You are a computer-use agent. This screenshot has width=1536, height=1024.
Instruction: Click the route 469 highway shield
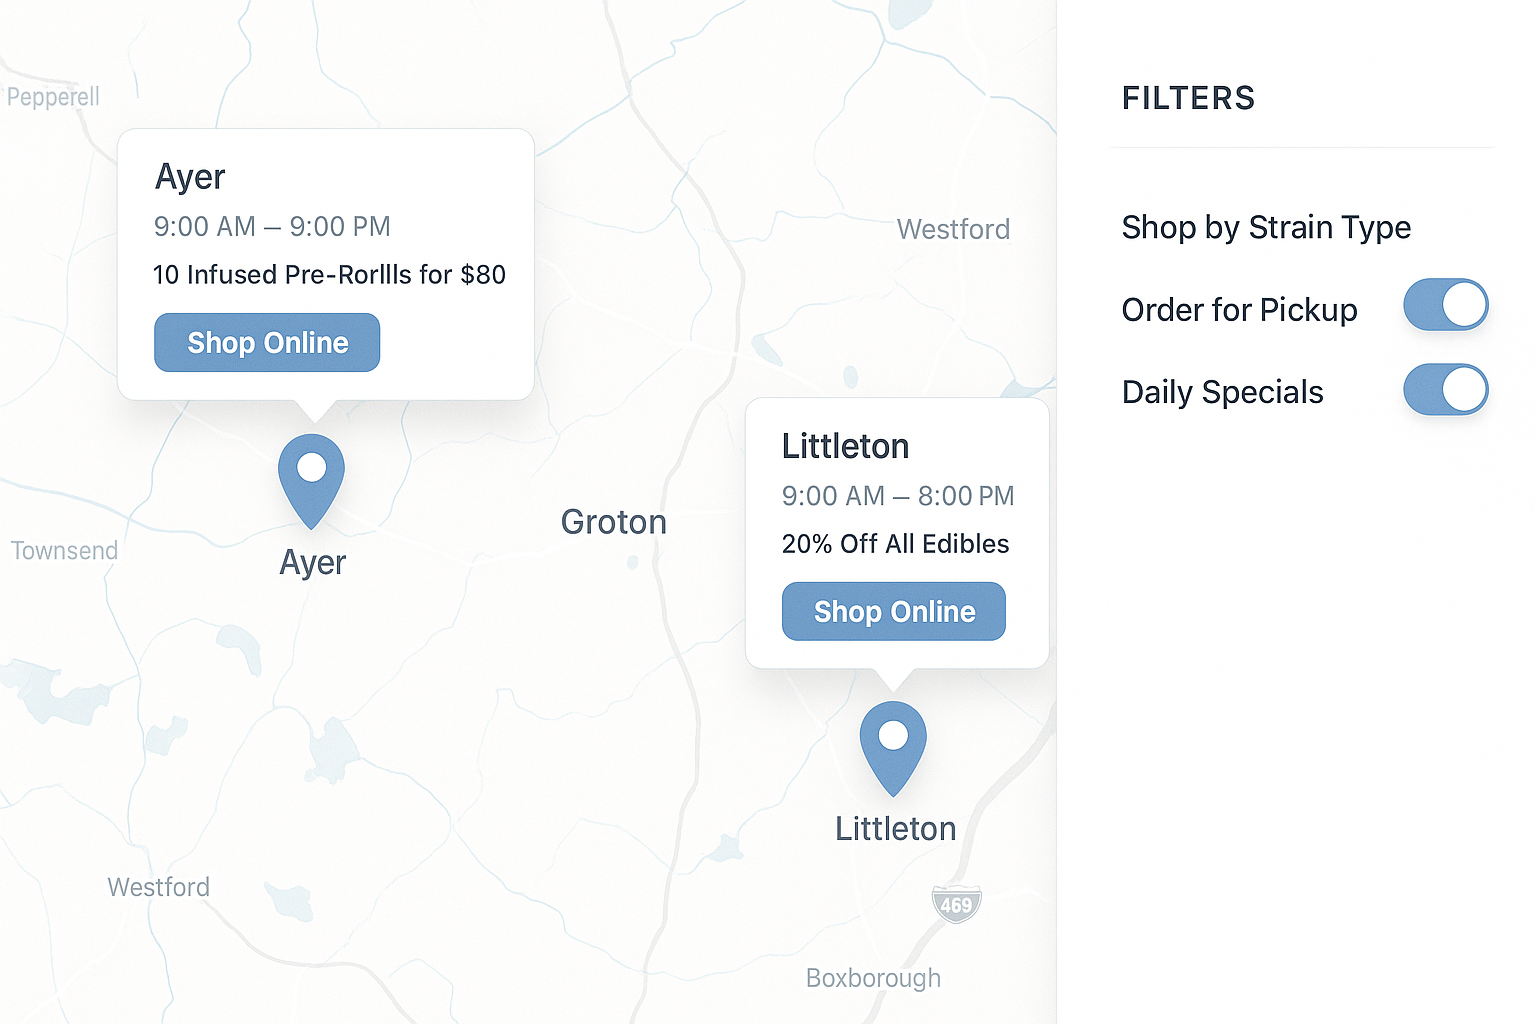click(x=956, y=904)
